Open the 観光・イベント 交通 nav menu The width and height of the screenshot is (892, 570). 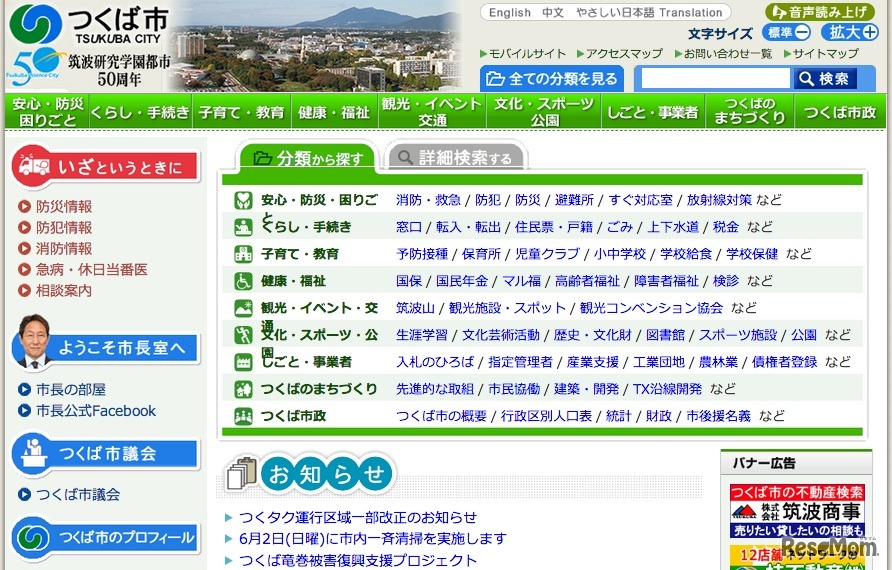[432, 111]
